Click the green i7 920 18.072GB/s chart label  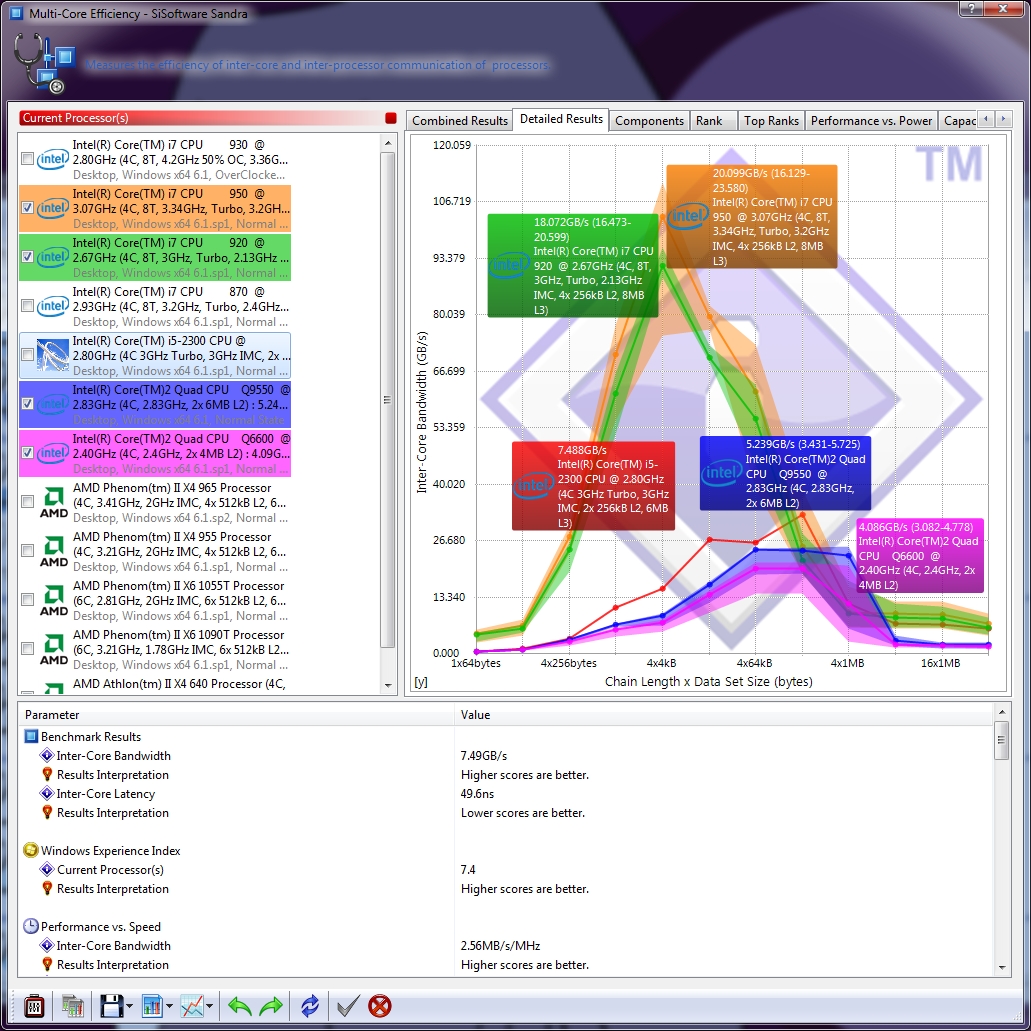pos(573,266)
